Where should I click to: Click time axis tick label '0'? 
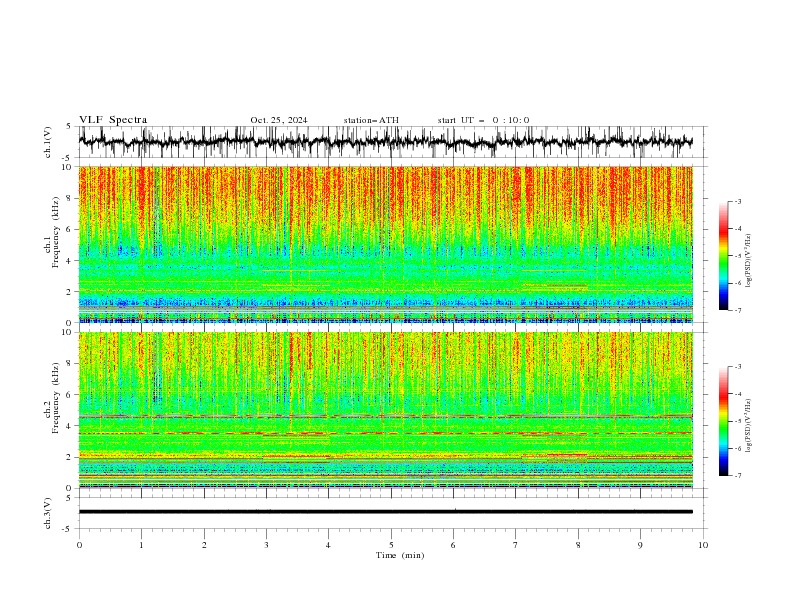coord(79,545)
